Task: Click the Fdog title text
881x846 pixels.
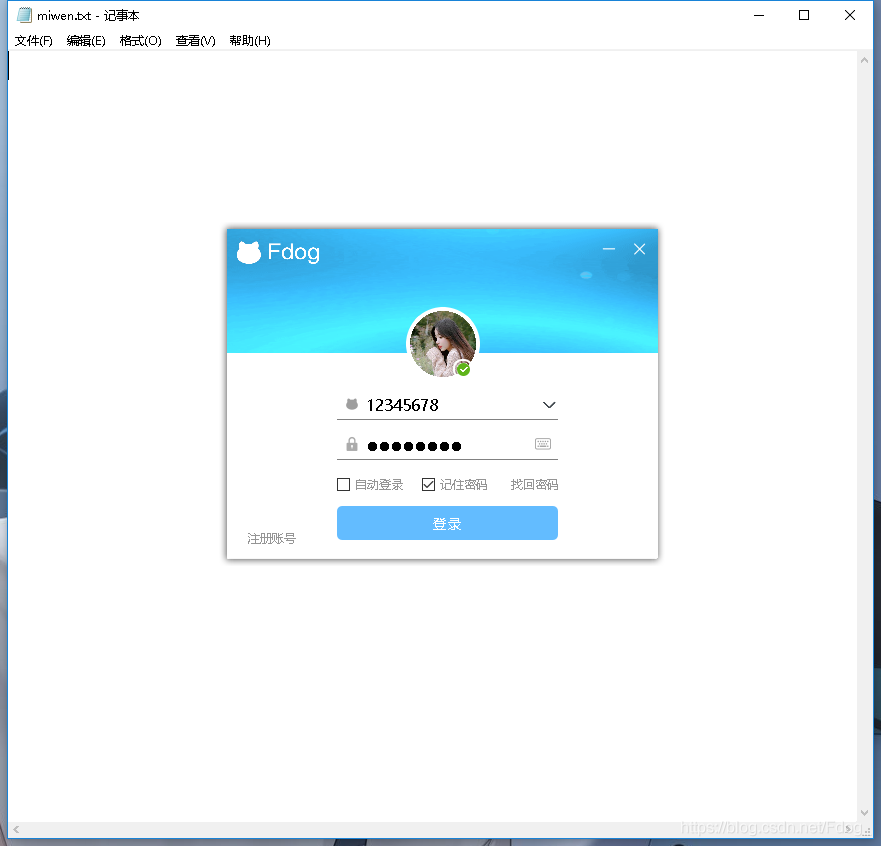Action: [293, 252]
